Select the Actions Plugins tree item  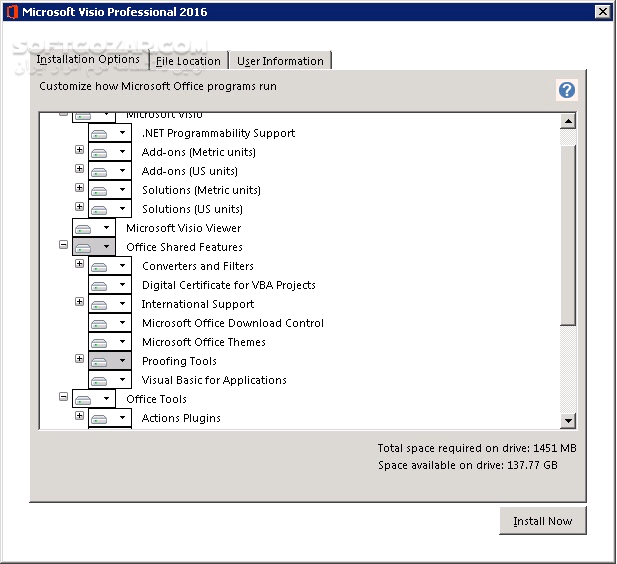181,419
